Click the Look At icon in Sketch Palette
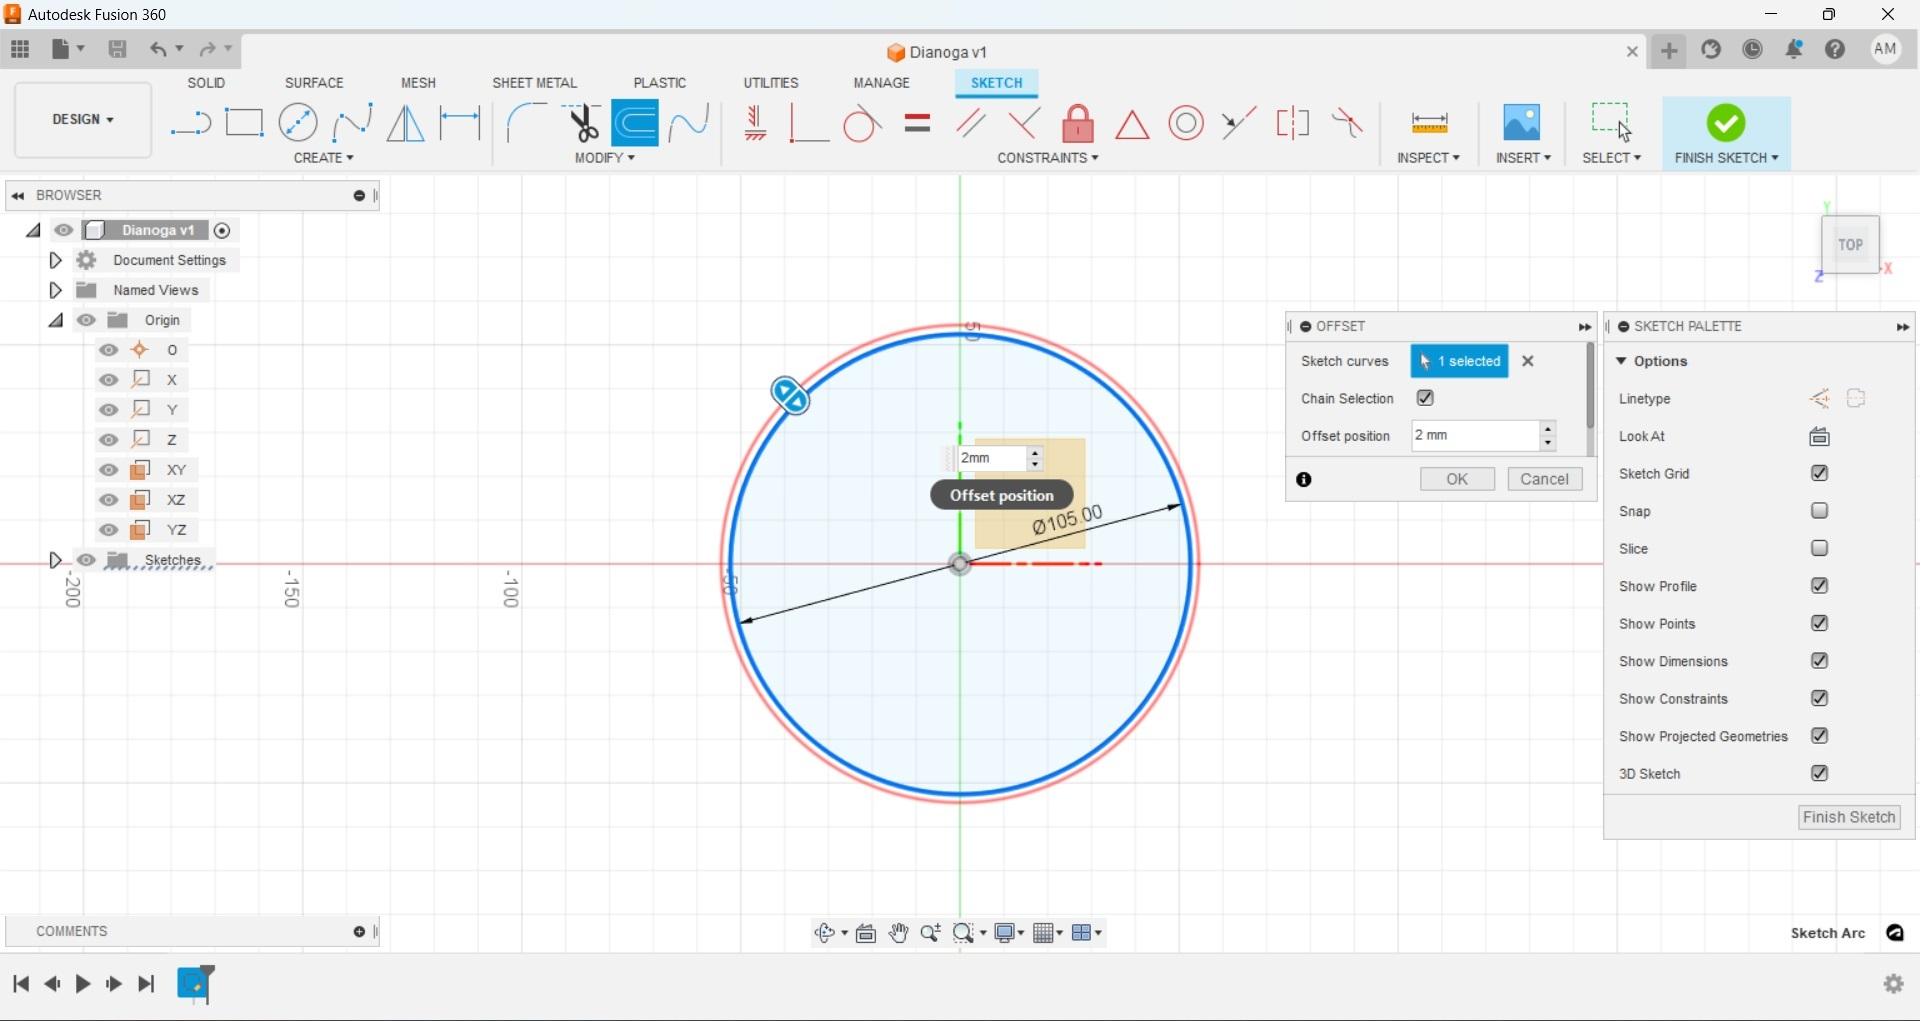The height and width of the screenshot is (1021, 1922). 1819,436
